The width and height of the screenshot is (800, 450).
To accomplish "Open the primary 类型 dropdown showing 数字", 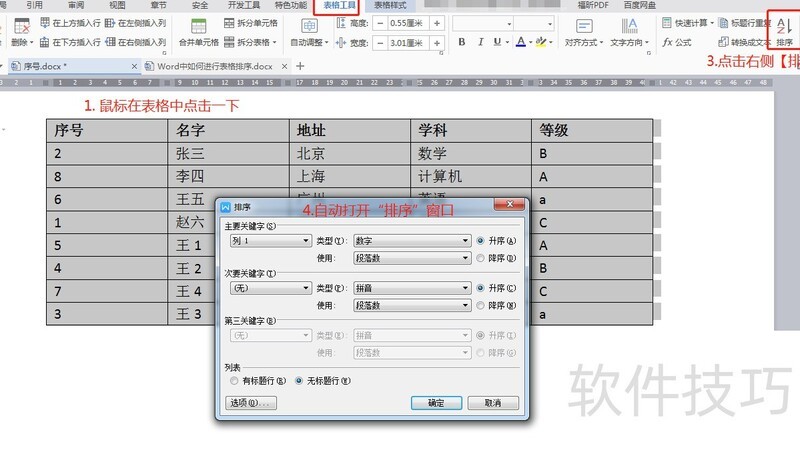I will click(411, 241).
